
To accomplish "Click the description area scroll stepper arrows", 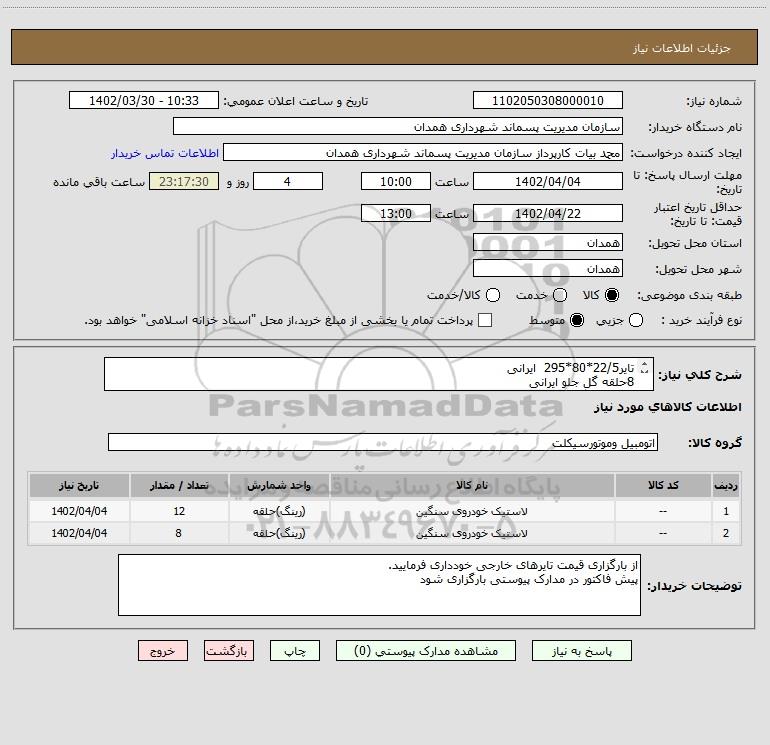I will (645, 367).
